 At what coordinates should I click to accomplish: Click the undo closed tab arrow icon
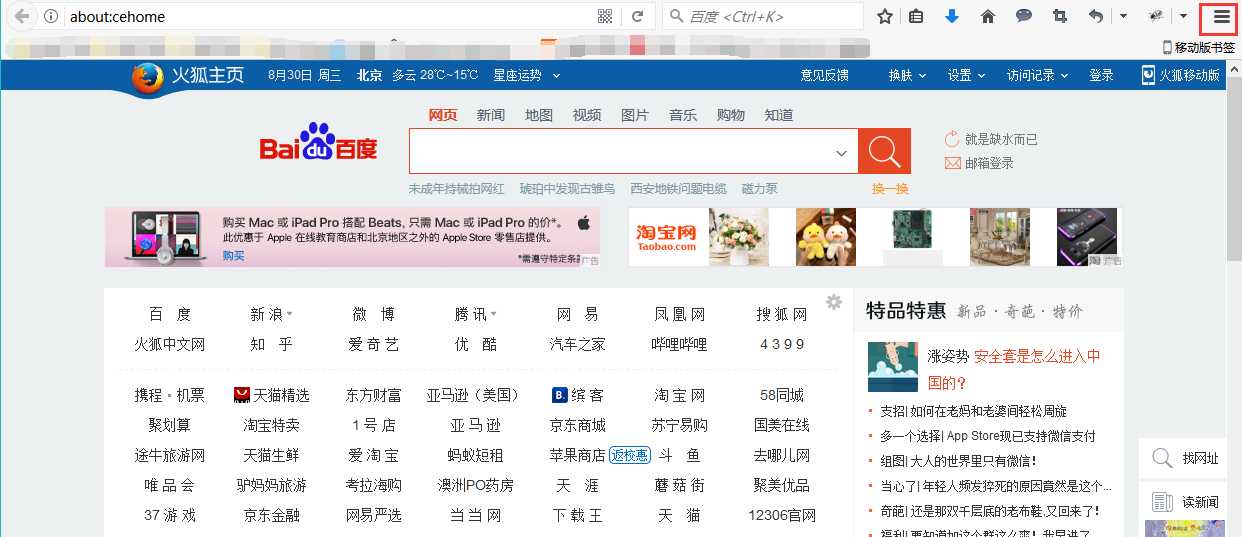(1096, 16)
